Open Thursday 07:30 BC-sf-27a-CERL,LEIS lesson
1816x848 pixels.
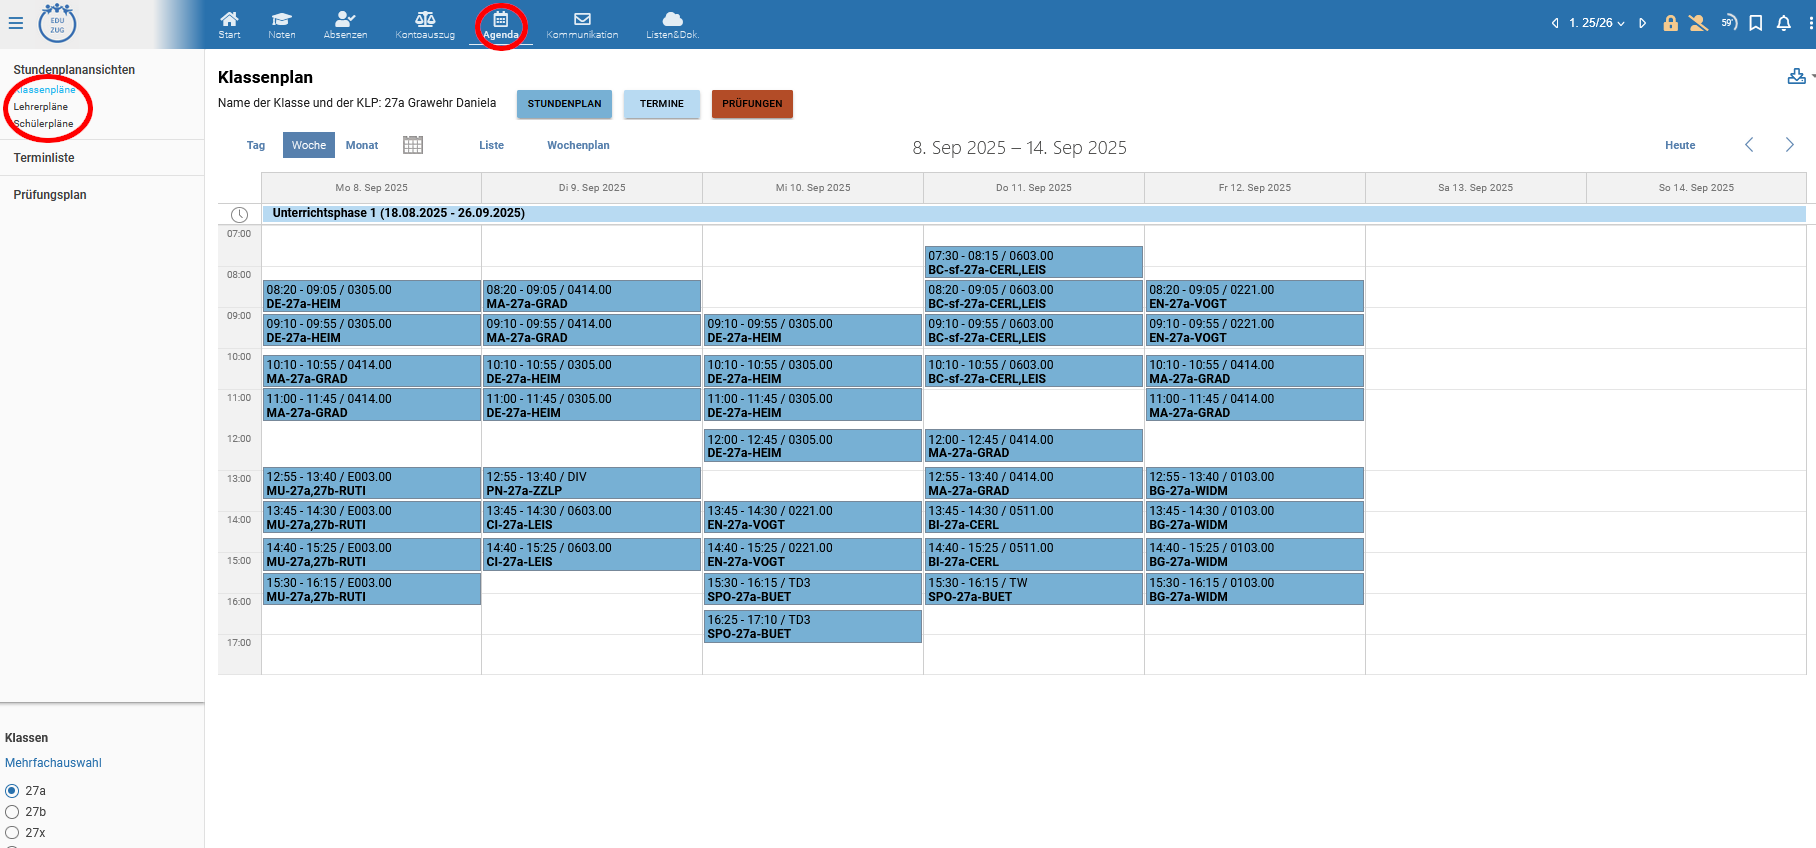[x=1034, y=263]
